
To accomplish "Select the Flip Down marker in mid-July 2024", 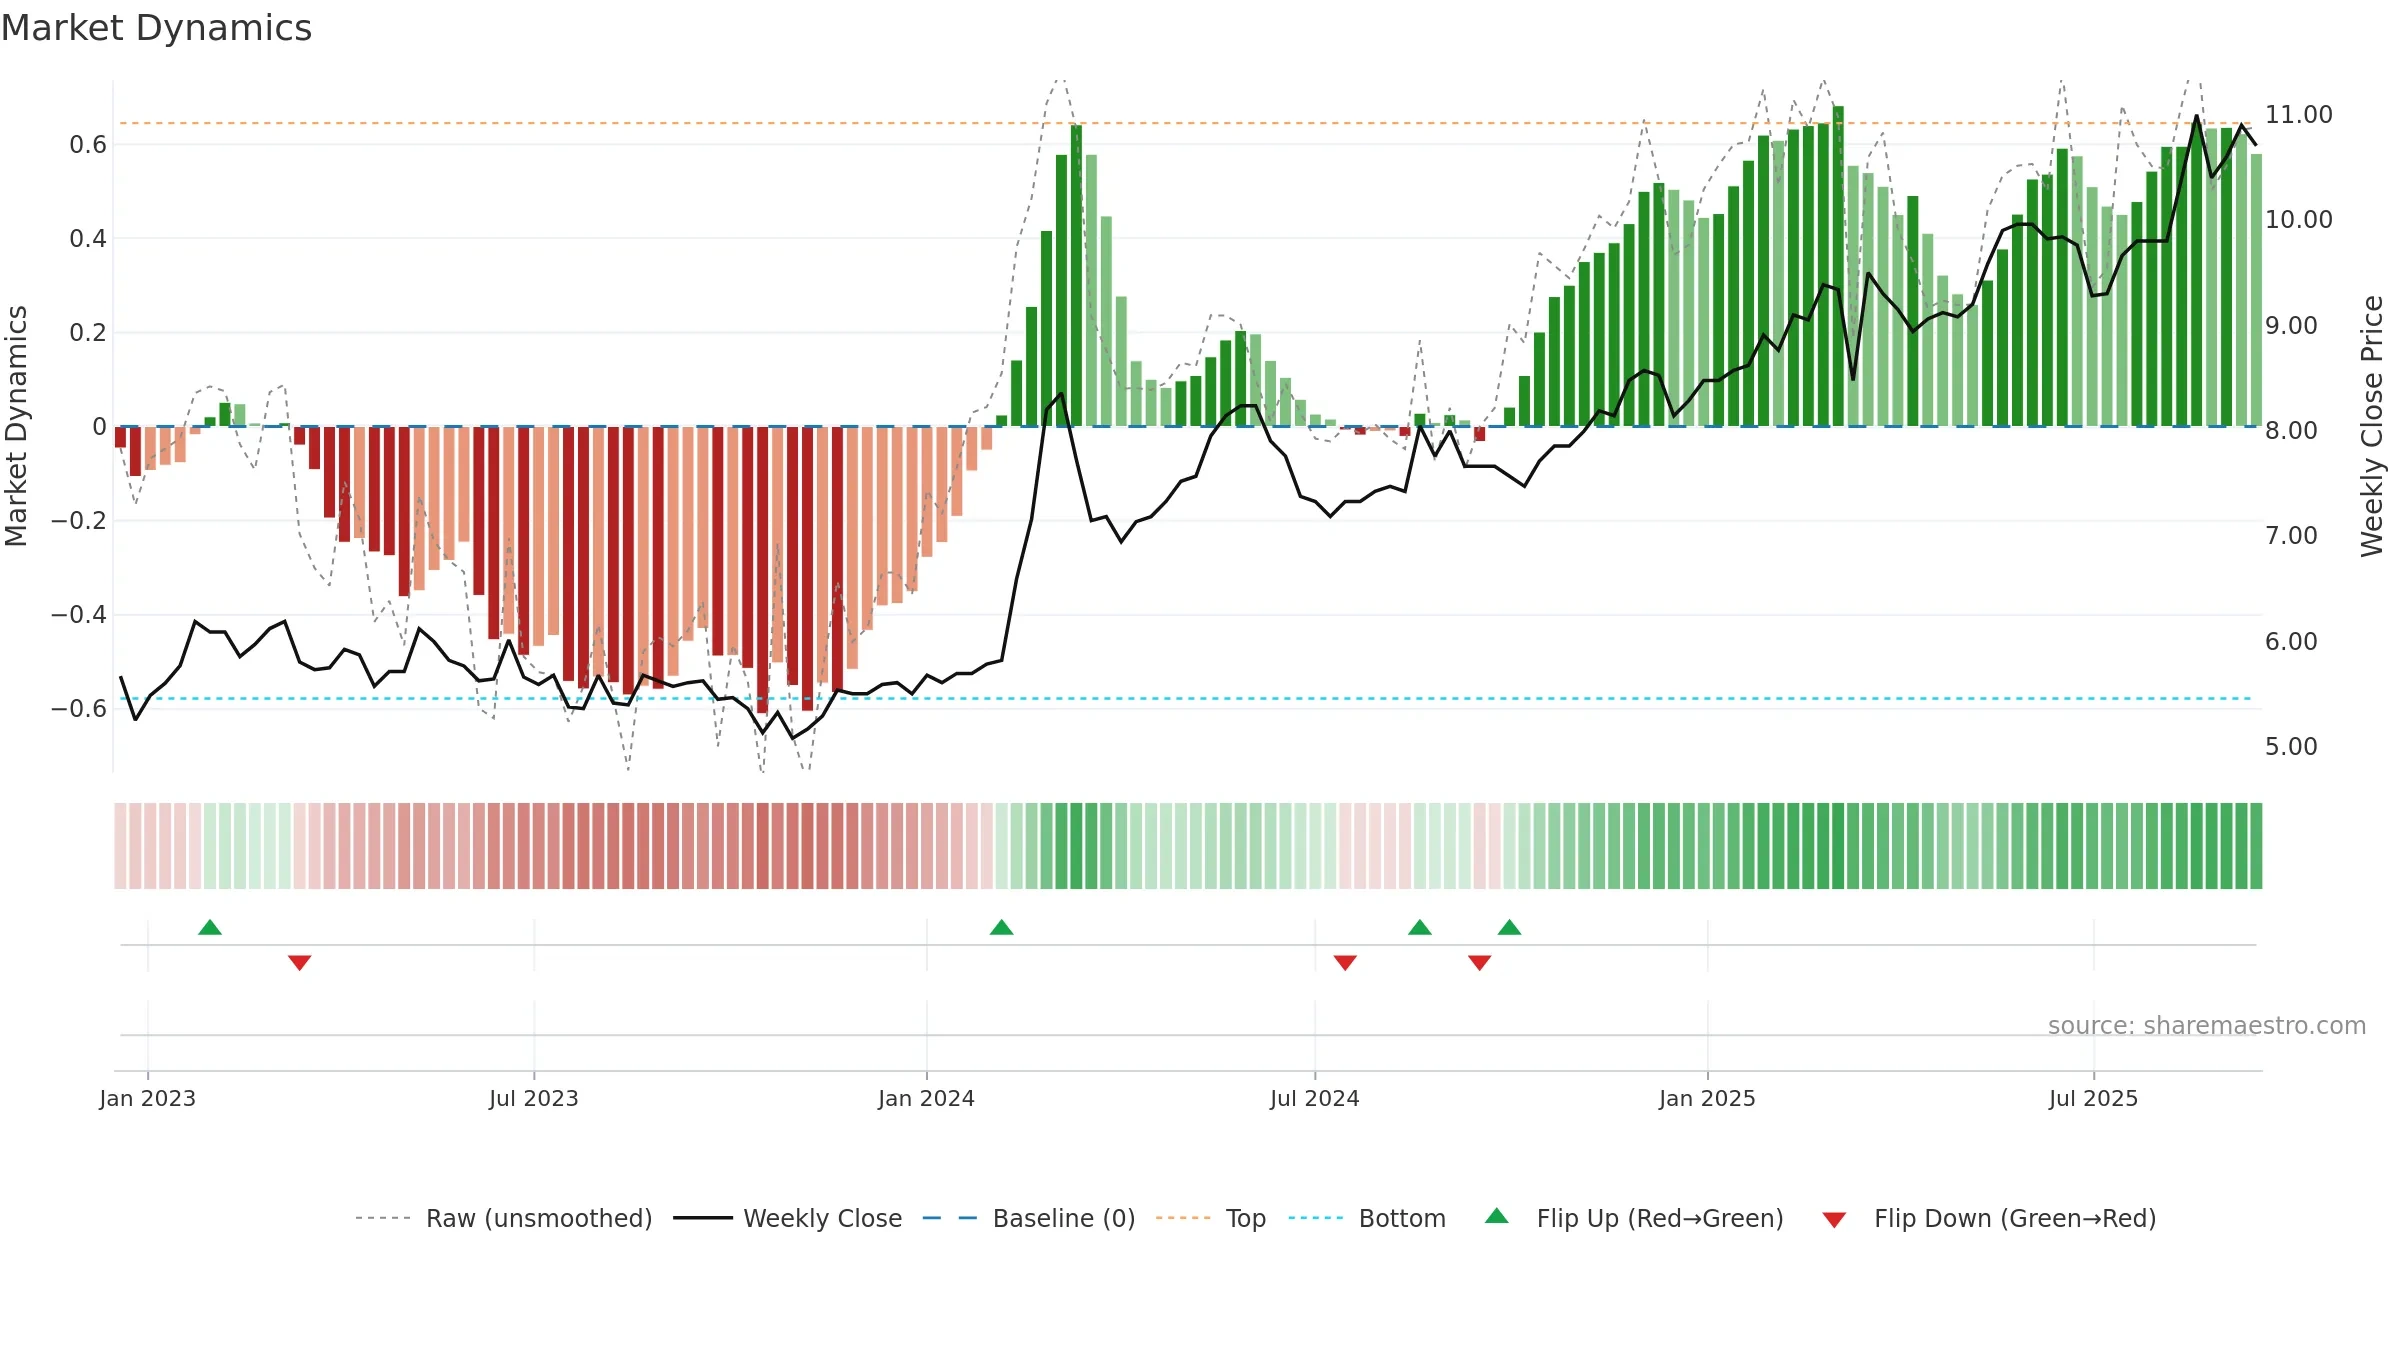I will pyautogui.click(x=1345, y=962).
